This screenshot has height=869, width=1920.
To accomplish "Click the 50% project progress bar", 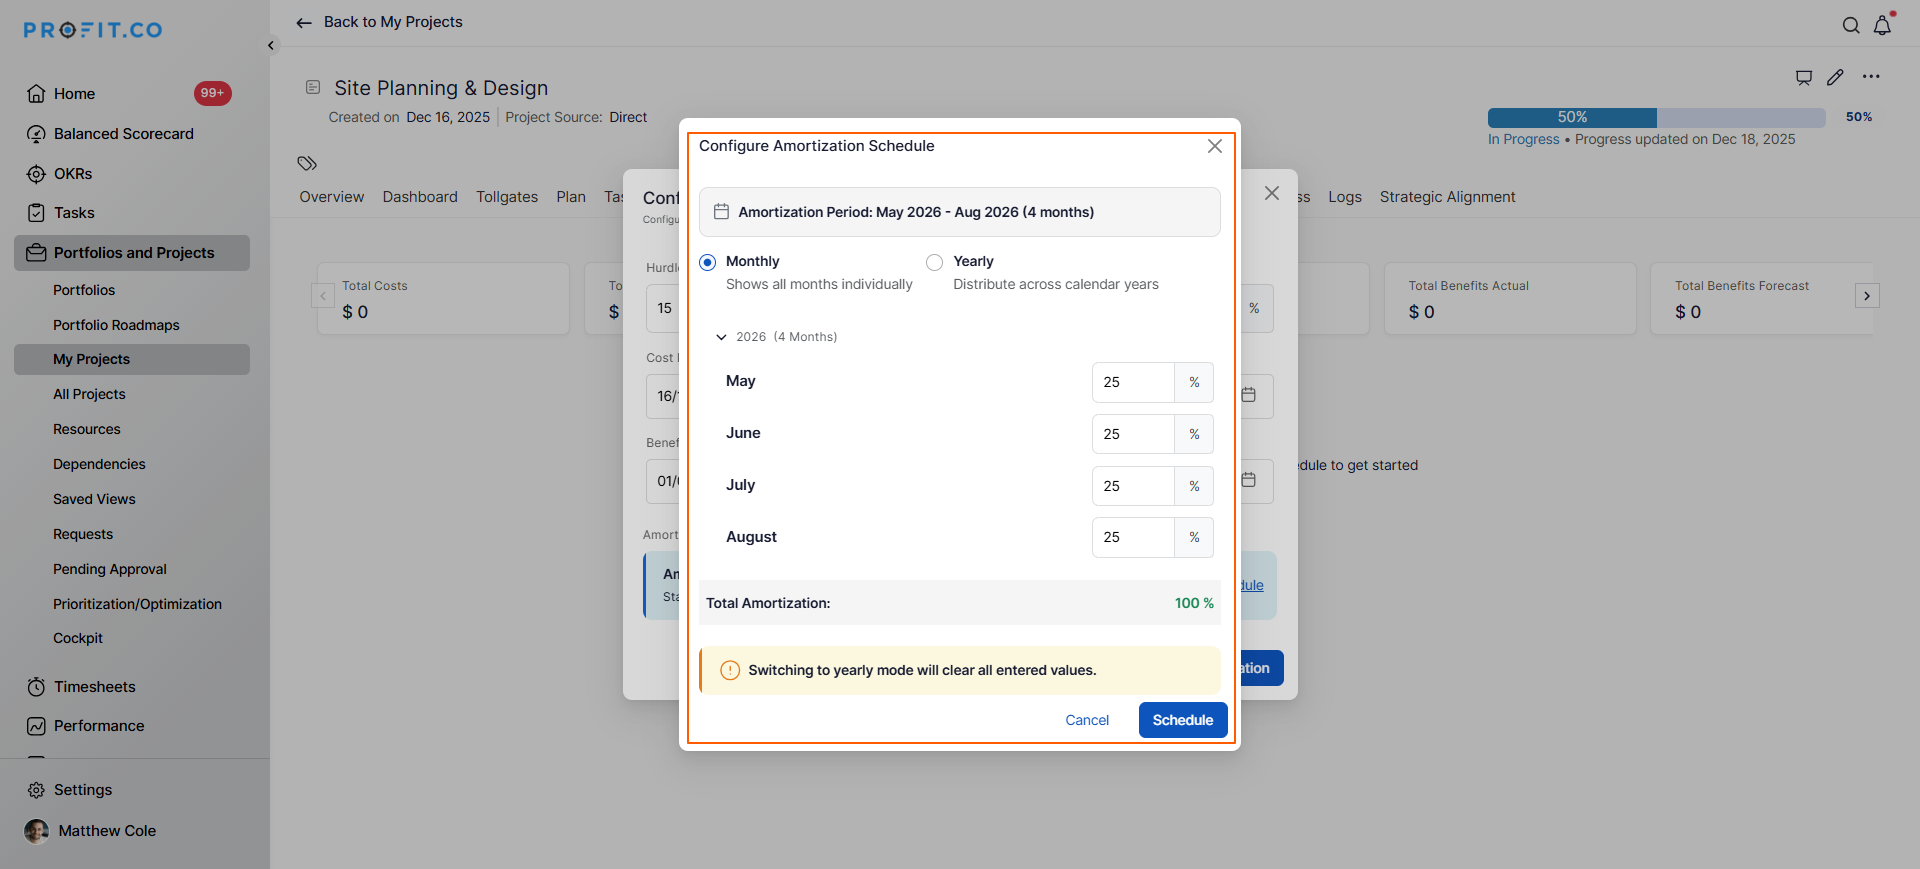I will click(1656, 117).
